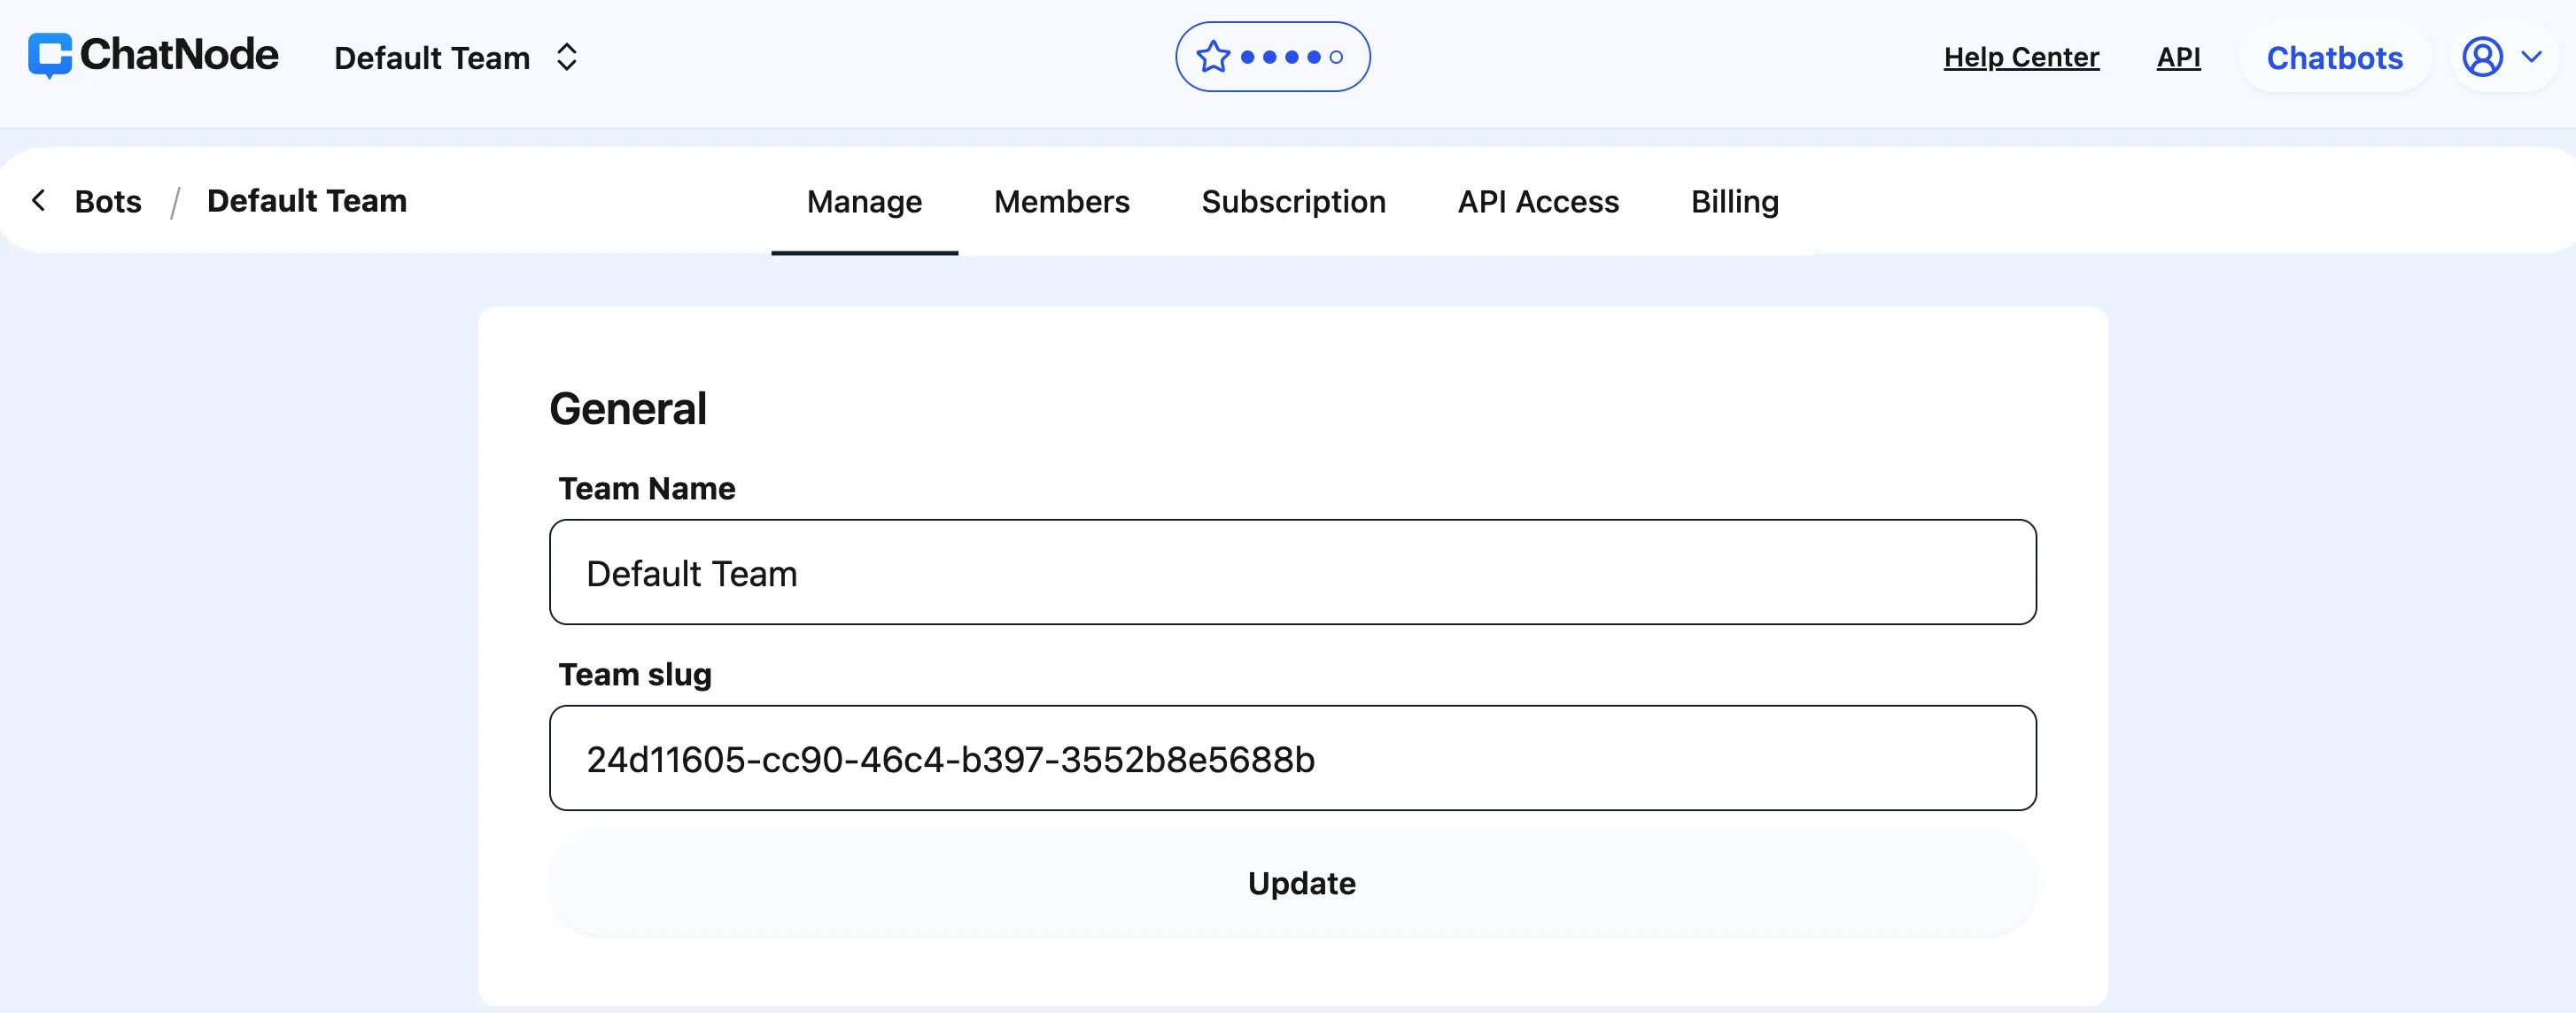
Task: Click the star rating progress pill
Action: [x=1272, y=57]
